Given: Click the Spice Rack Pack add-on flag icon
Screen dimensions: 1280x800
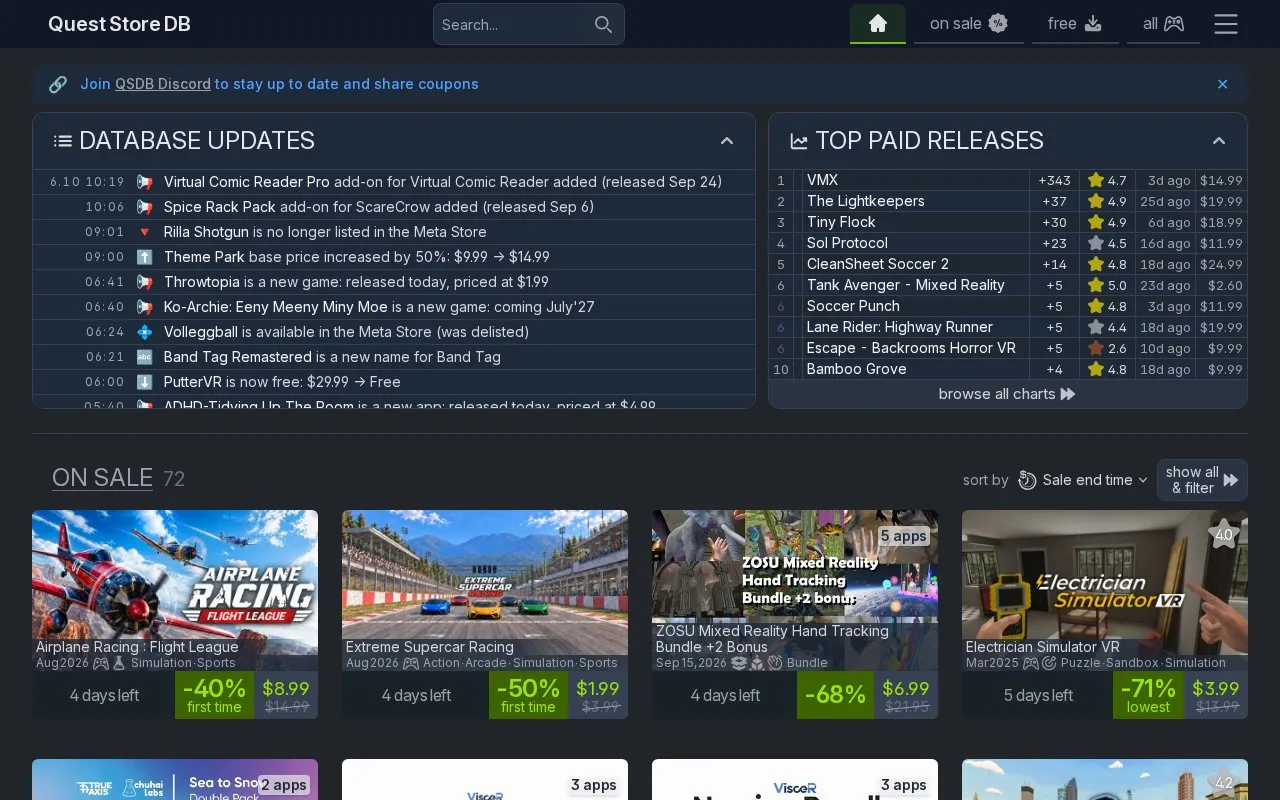Looking at the screenshot, I should [x=144, y=207].
